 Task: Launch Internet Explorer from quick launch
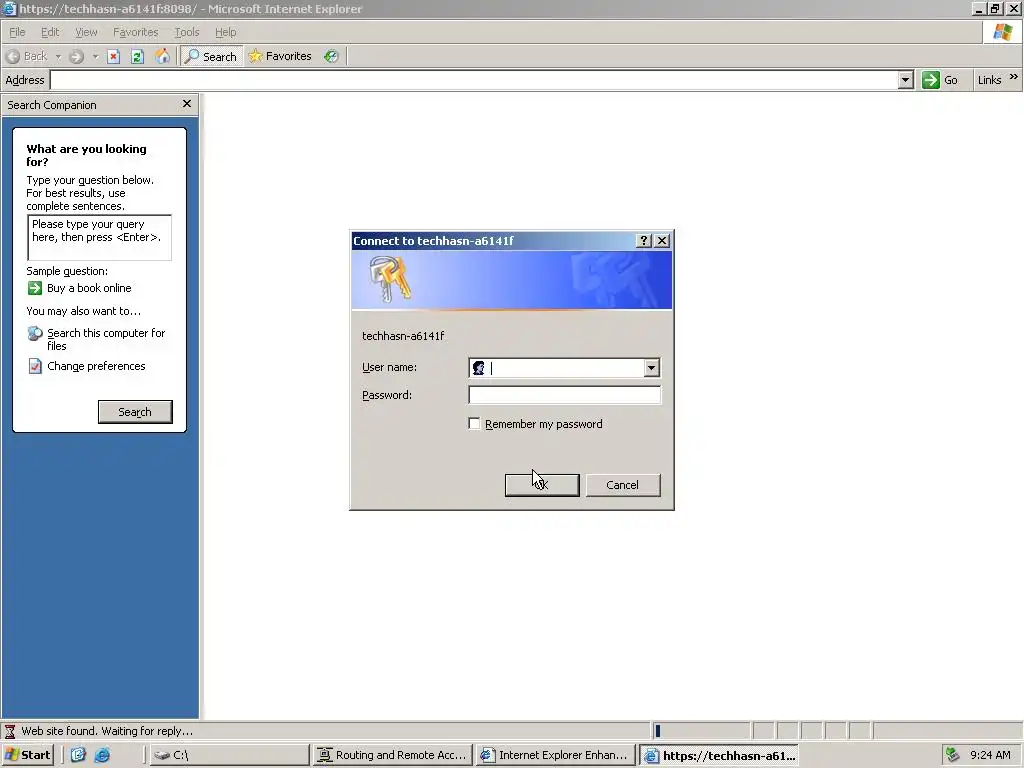pos(103,755)
